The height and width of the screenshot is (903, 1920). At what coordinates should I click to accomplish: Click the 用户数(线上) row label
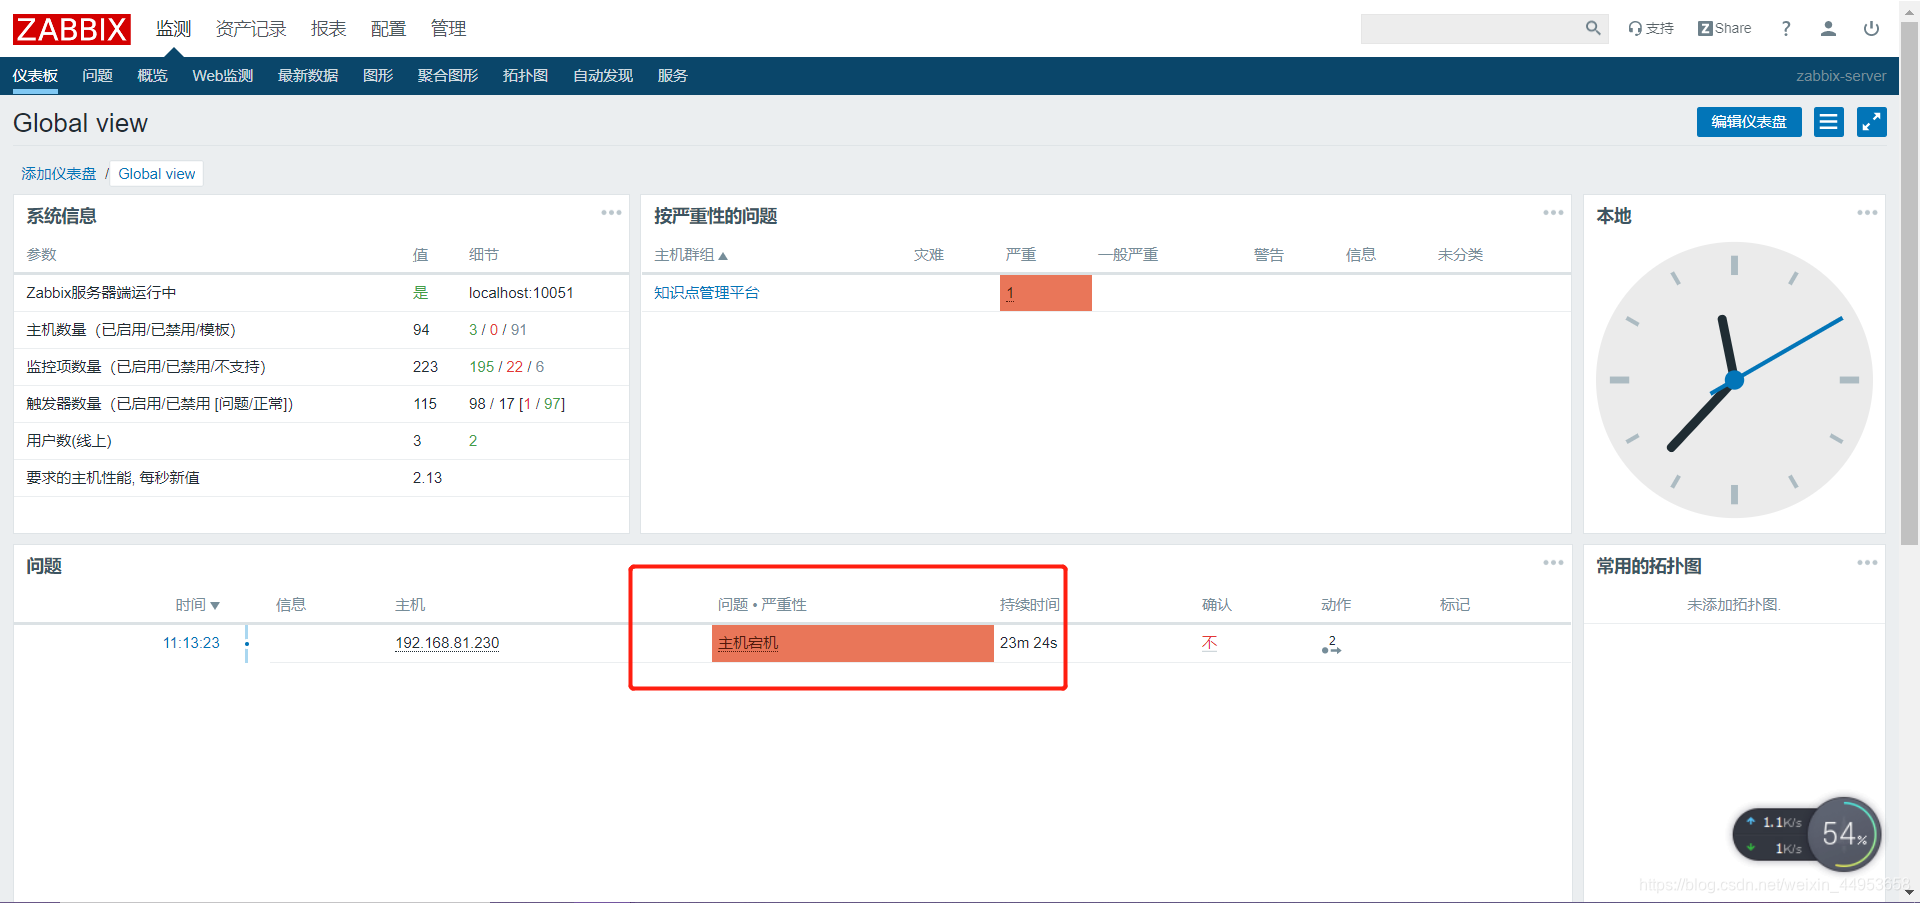(x=69, y=441)
